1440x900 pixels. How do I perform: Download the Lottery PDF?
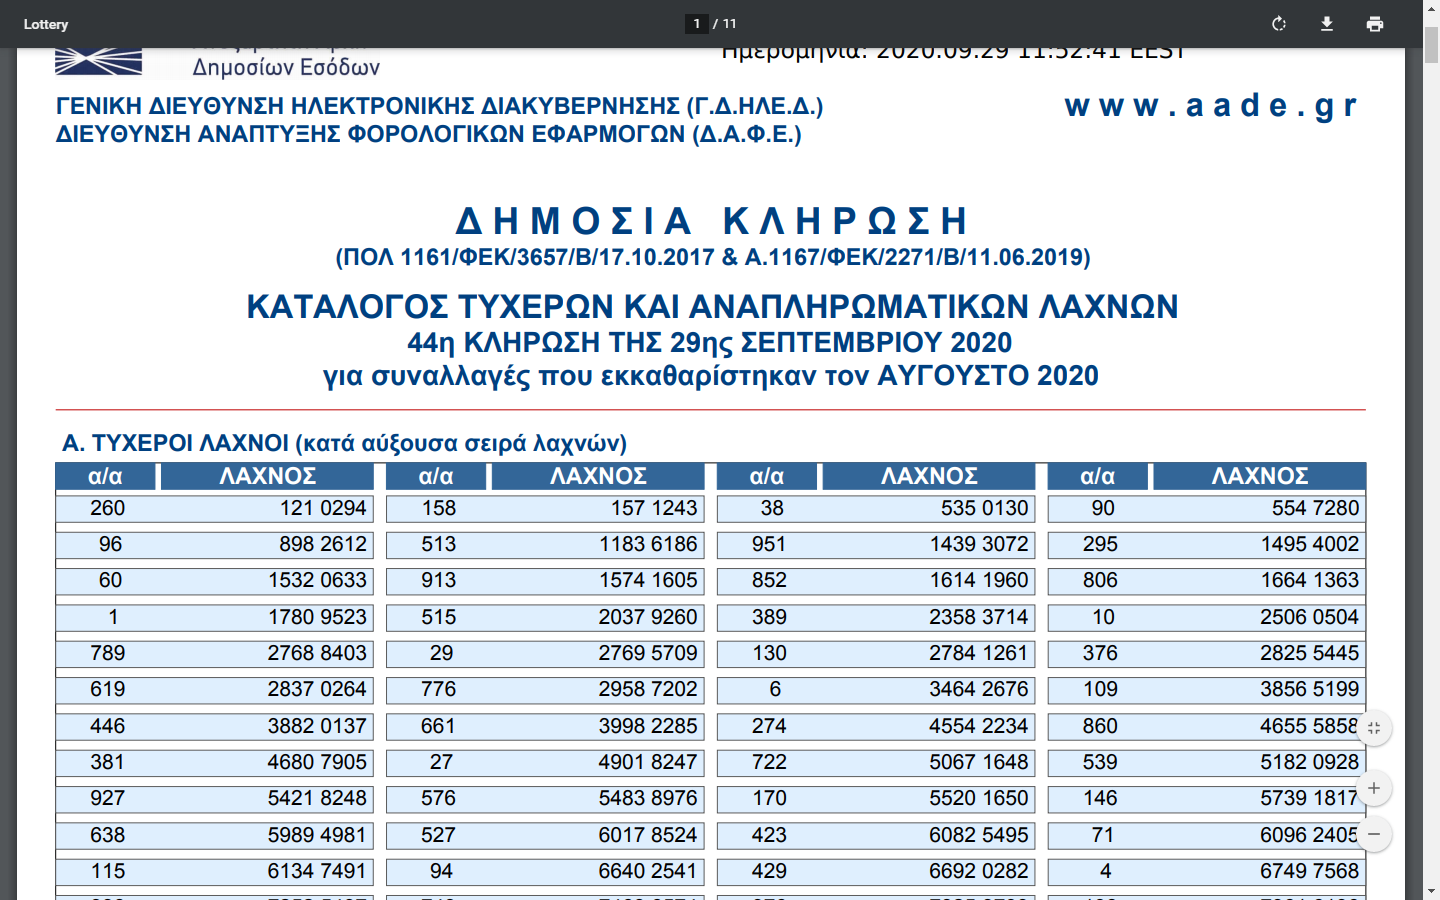click(1327, 24)
